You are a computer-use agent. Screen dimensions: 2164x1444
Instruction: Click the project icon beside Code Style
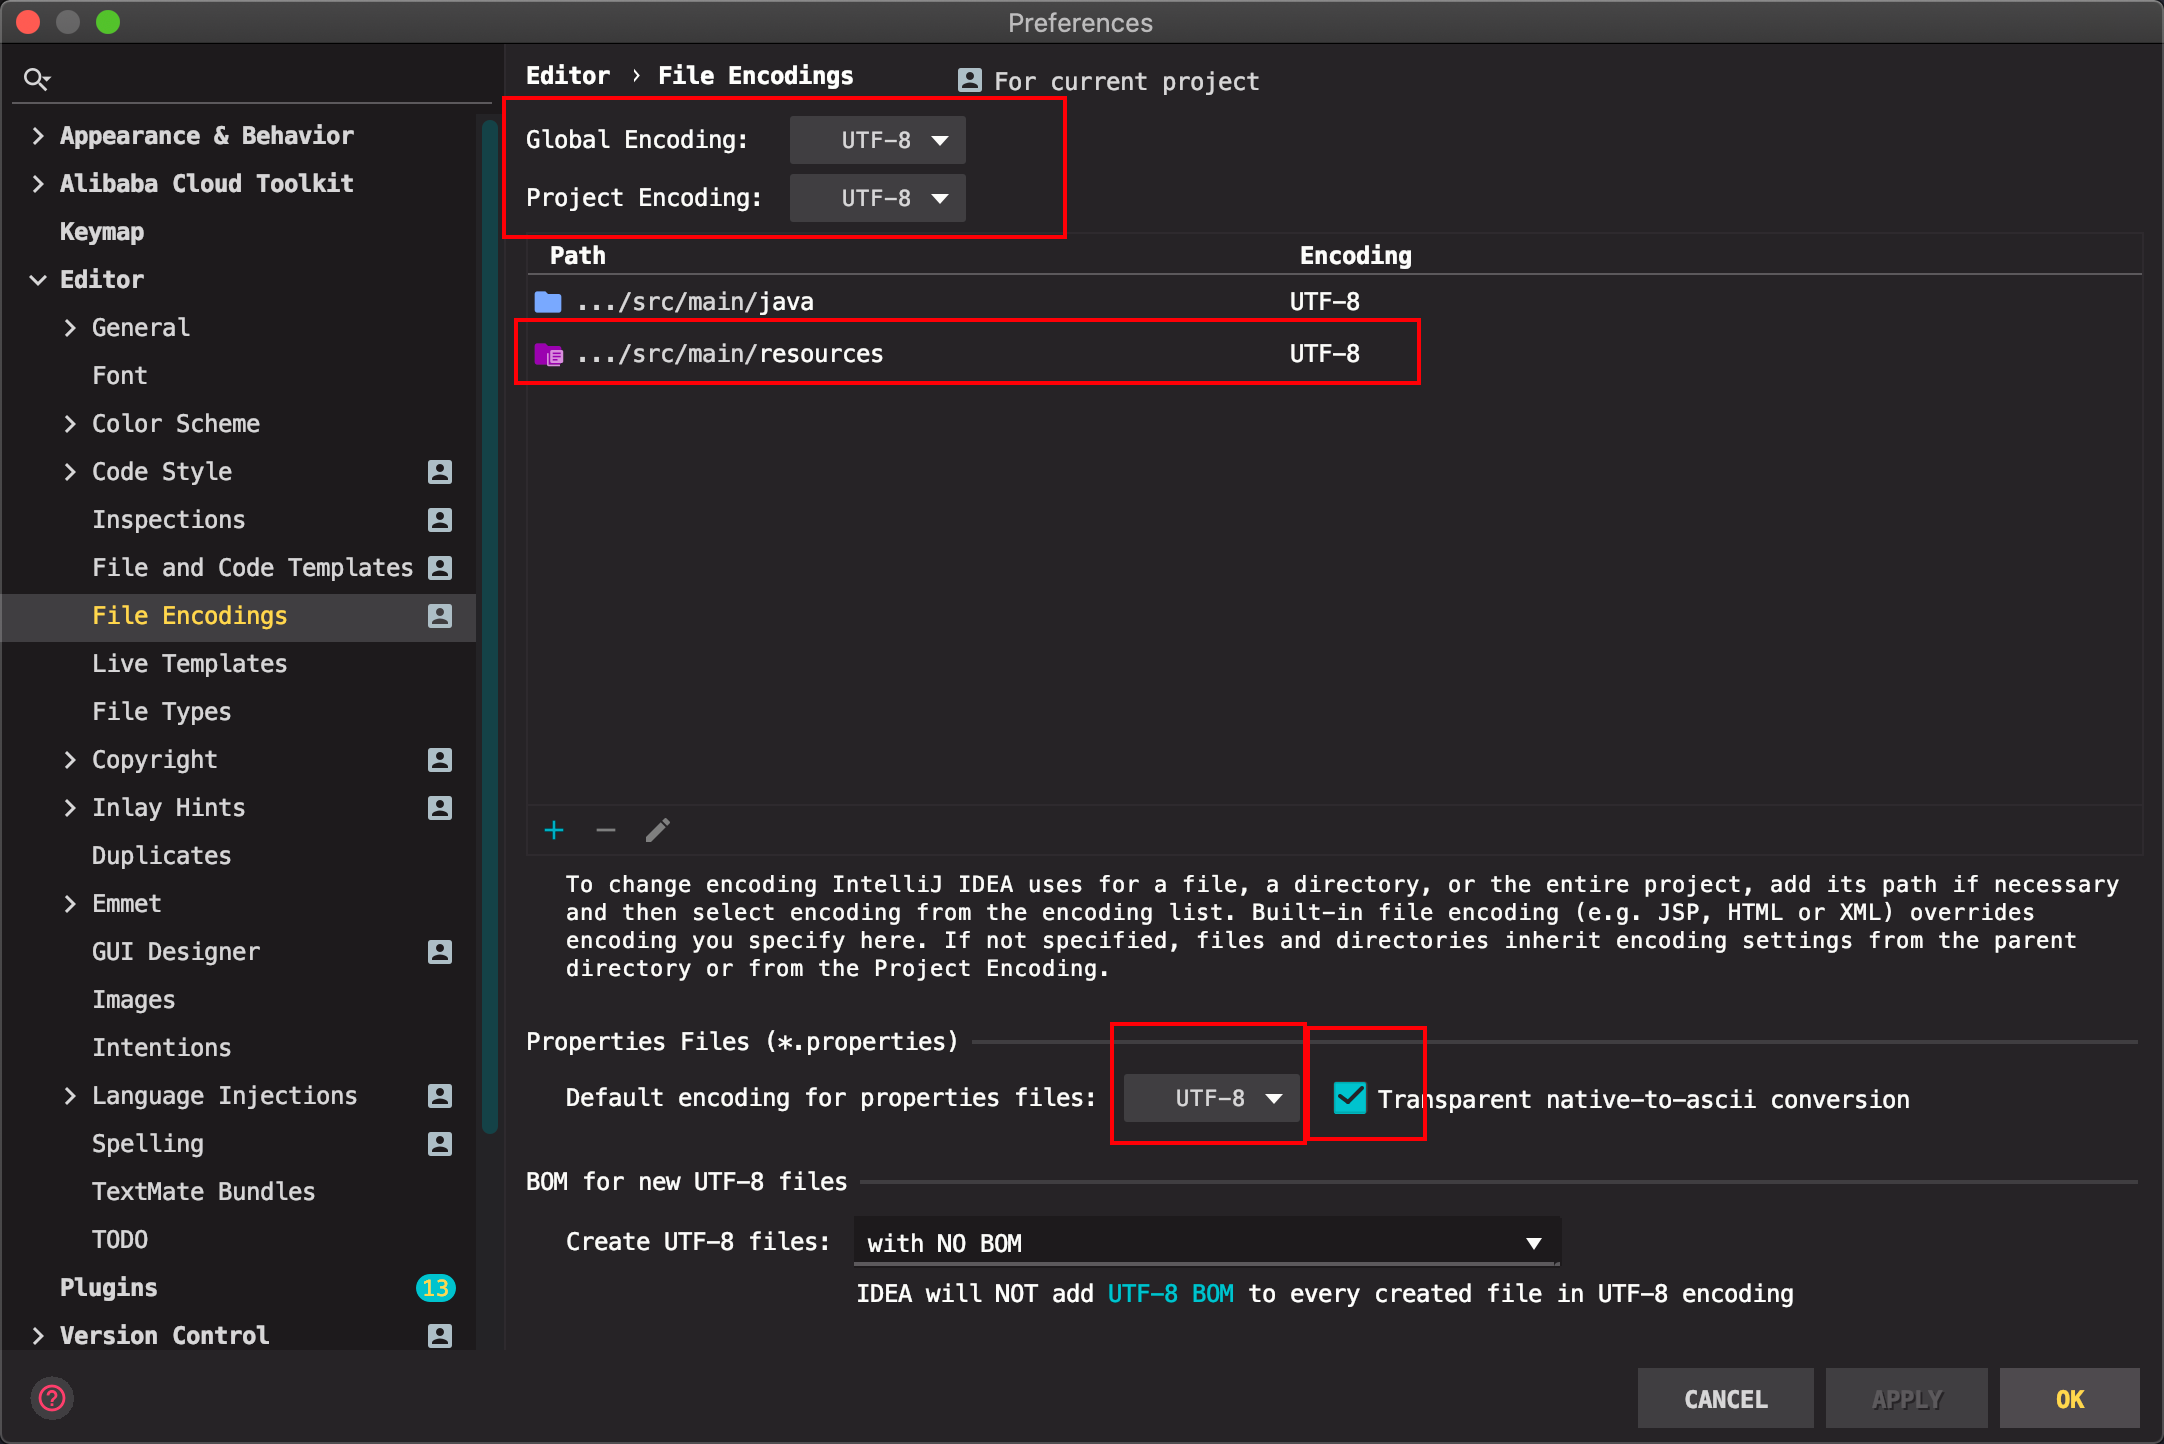click(x=440, y=472)
